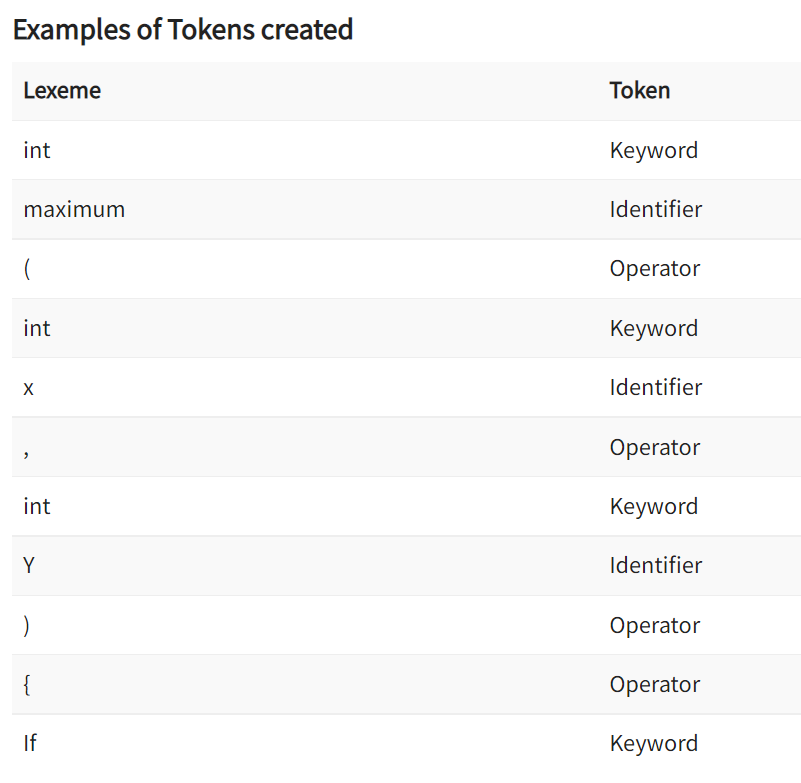
Task: Click the Operator token beside the comma
Action: tap(655, 447)
